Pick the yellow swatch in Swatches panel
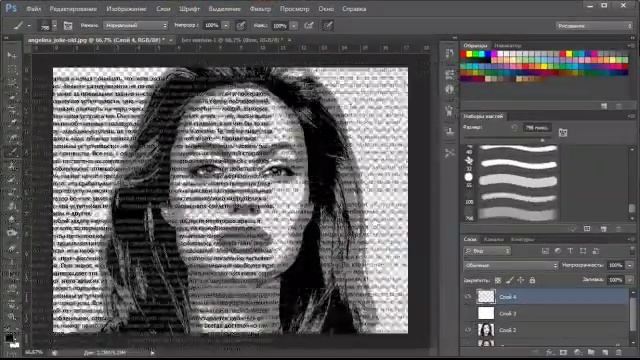The image size is (640, 360). 469,54
